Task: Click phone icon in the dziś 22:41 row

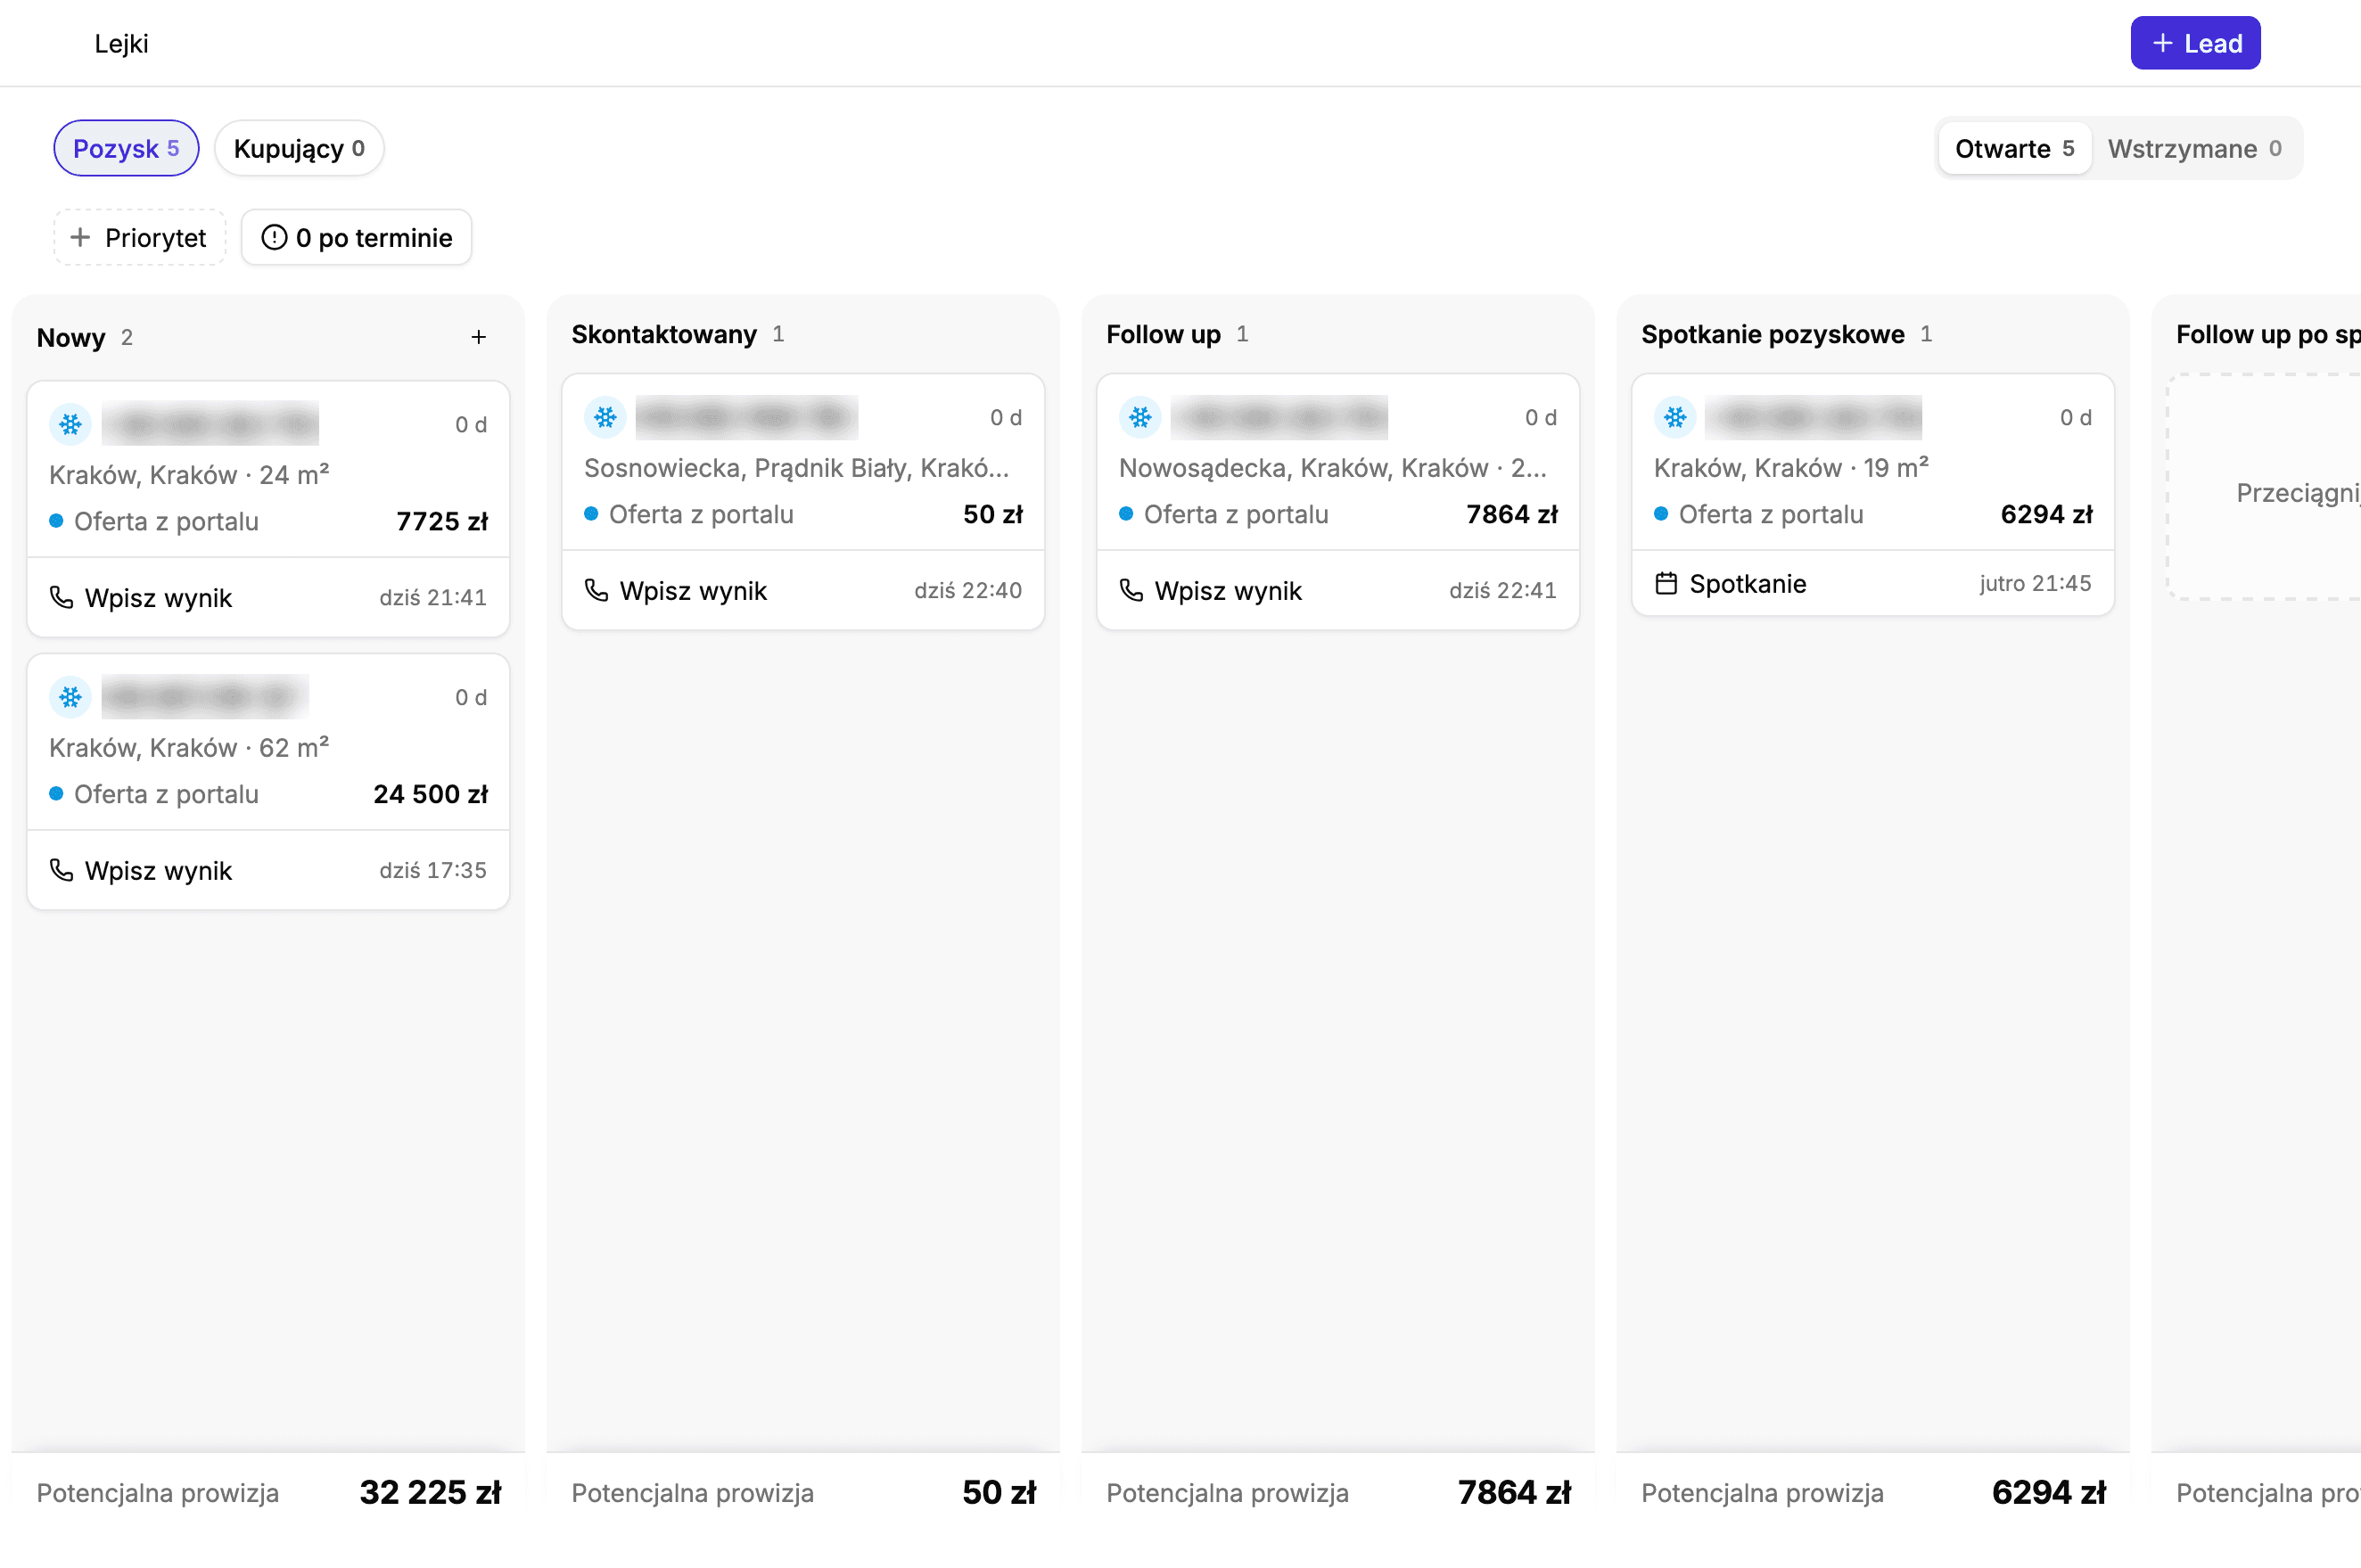Action: pyautogui.click(x=1131, y=591)
